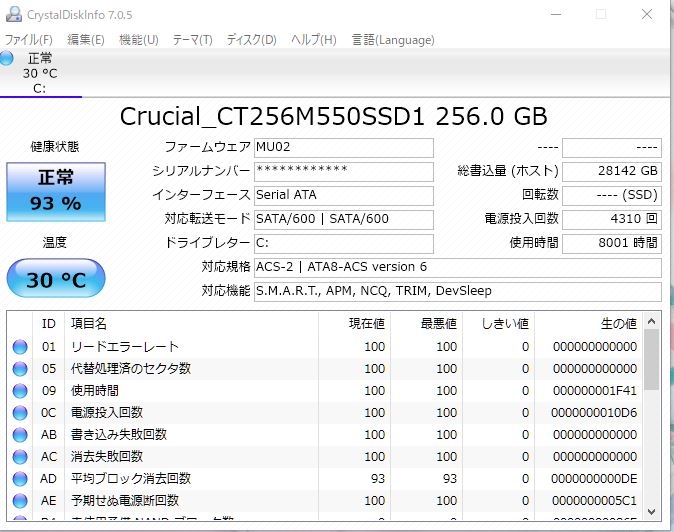Screen dimensions: 674x532
Task: Click the interface field showing Serial ATA
Action: (344, 196)
